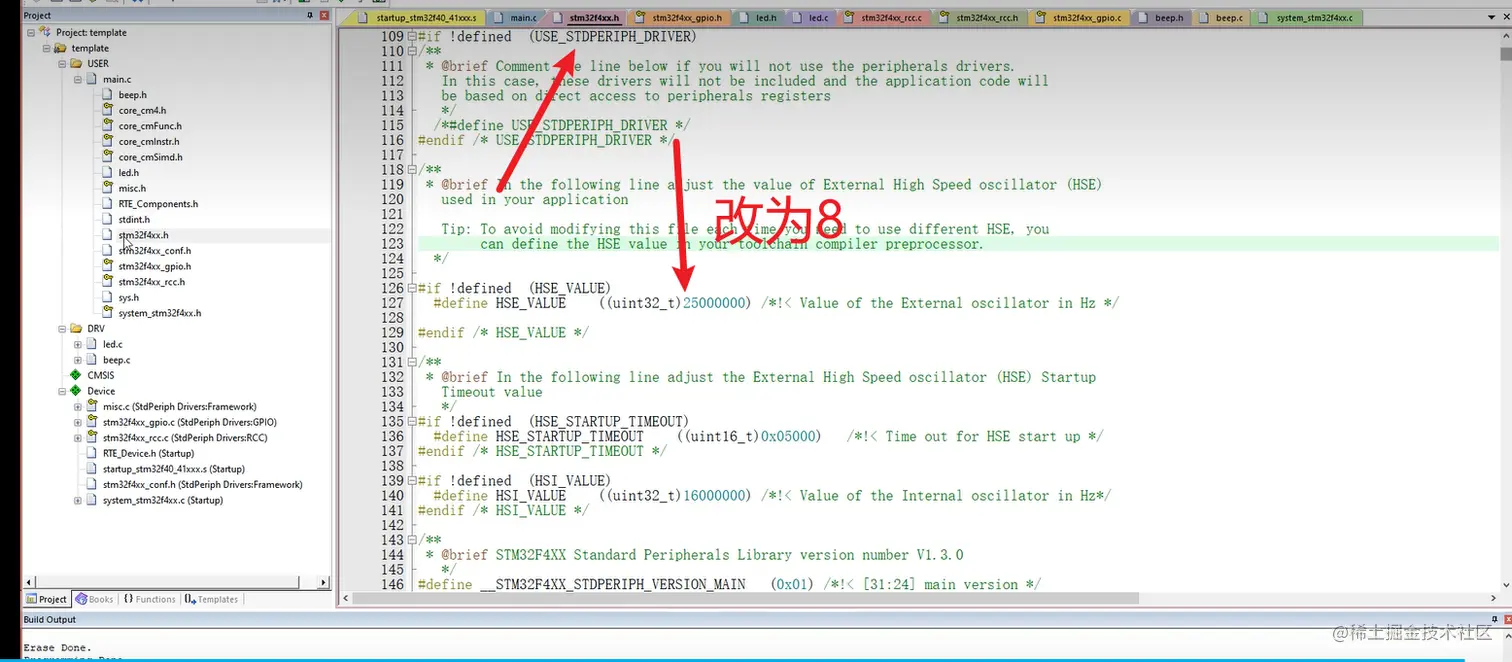Click the file icon beside core_cmInstr.h
This screenshot has height=662, width=1512.
(x=108, y=141)
